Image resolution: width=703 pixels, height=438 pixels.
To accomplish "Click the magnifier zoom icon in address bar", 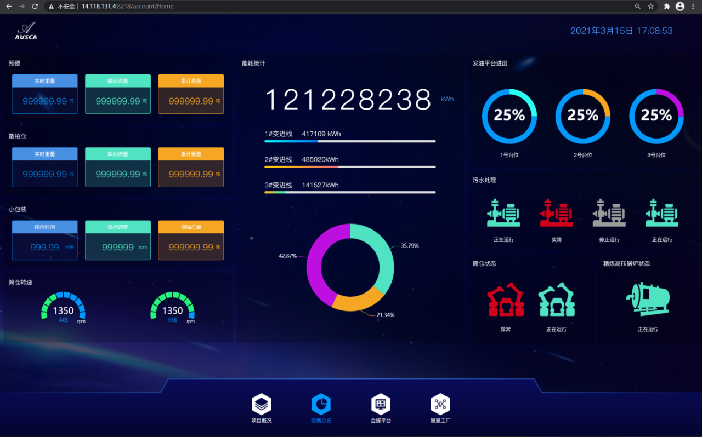I will click(638, 6).
